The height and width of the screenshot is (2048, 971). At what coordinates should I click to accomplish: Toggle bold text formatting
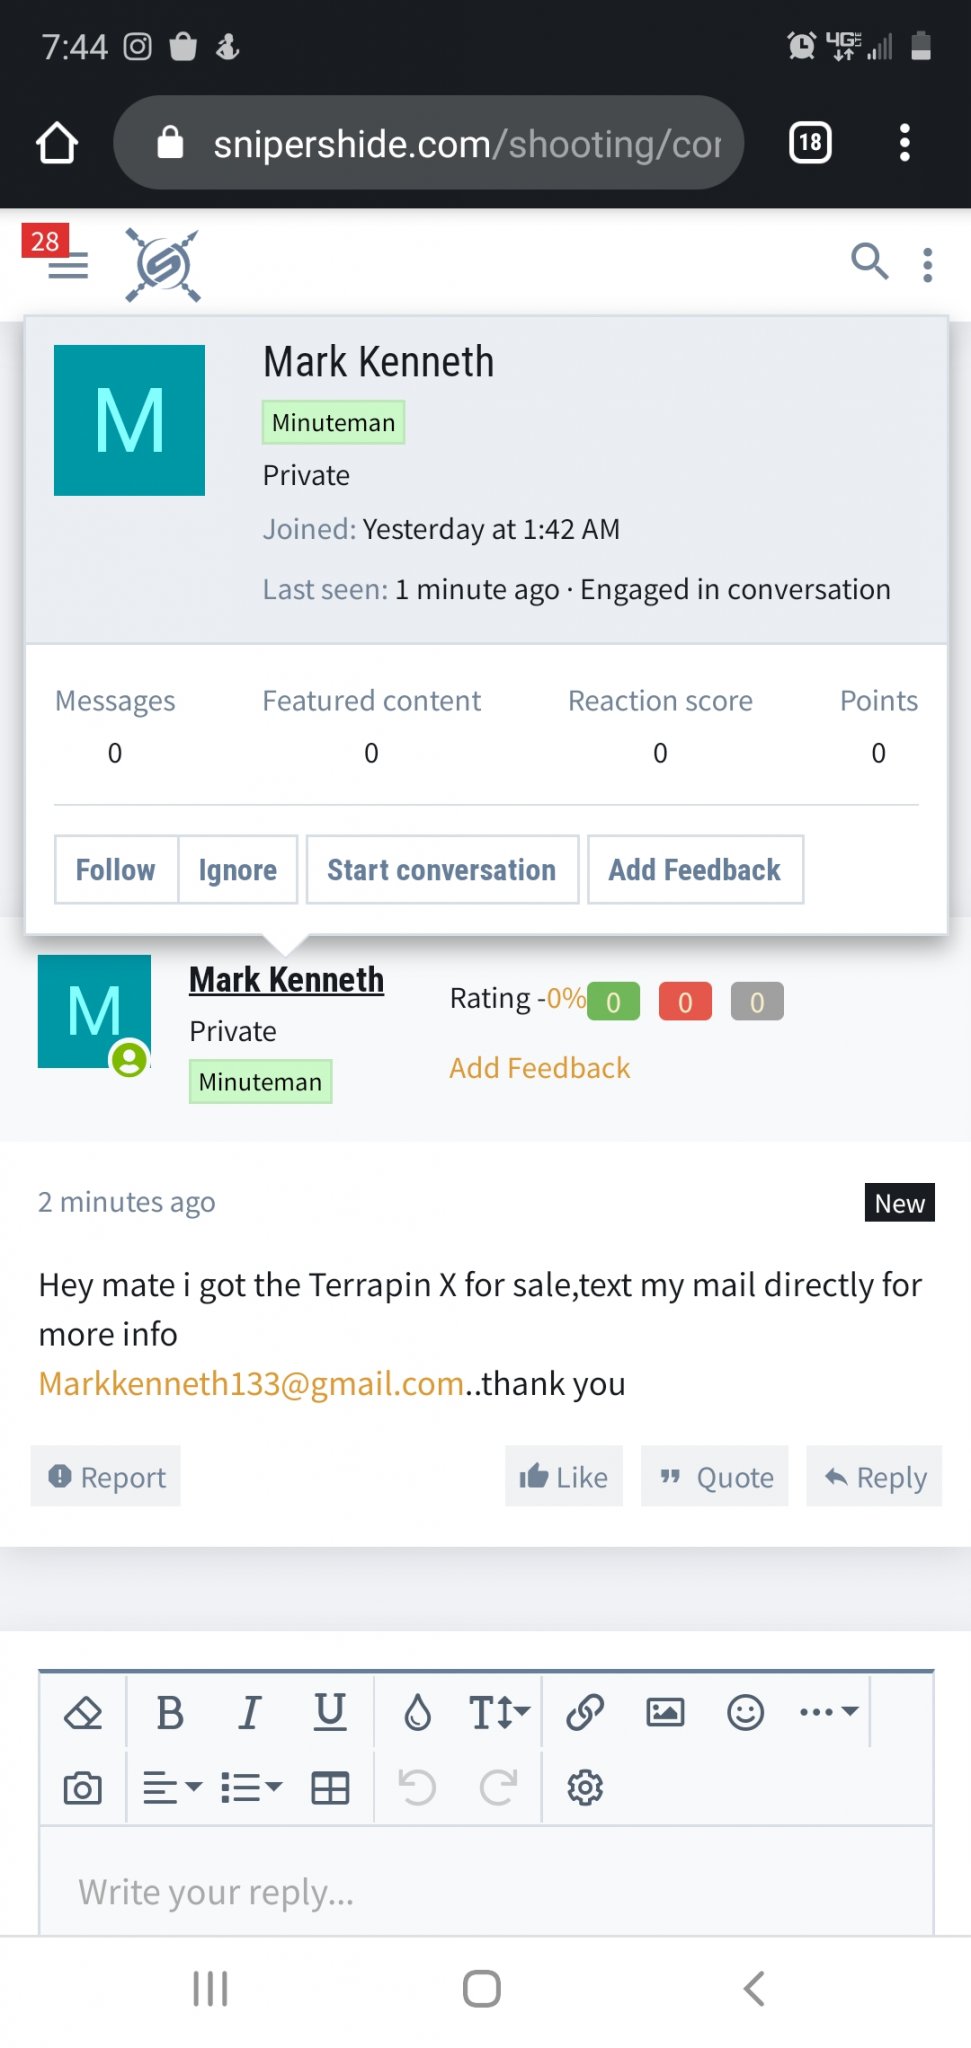(170, 1713)
